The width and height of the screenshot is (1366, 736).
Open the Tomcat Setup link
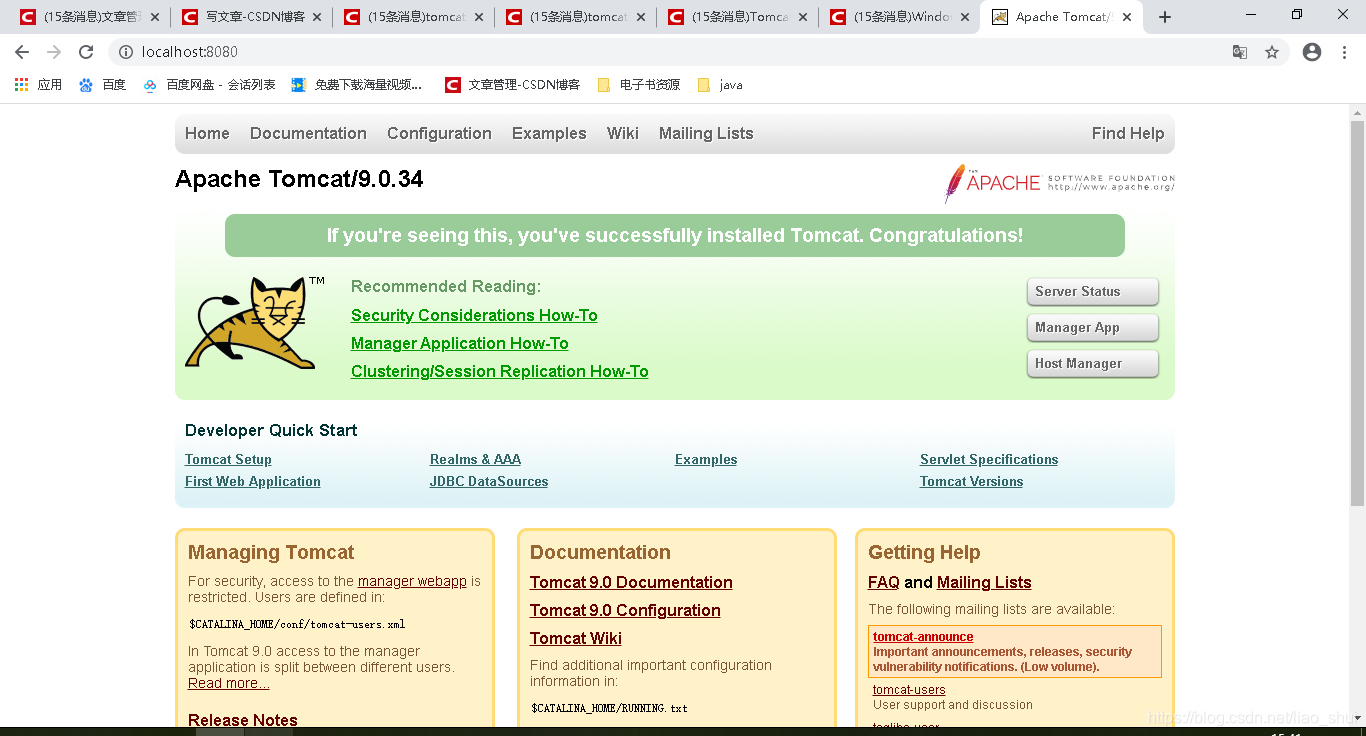tap(228, 460)
